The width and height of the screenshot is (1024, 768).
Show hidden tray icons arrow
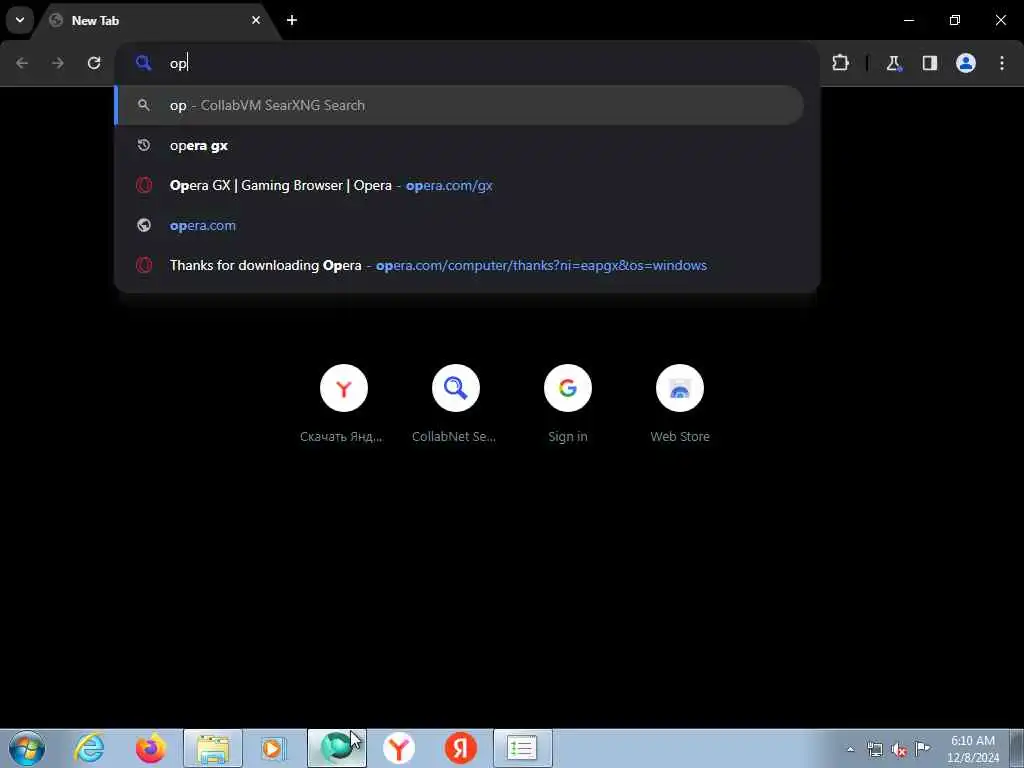click(850, 749)
